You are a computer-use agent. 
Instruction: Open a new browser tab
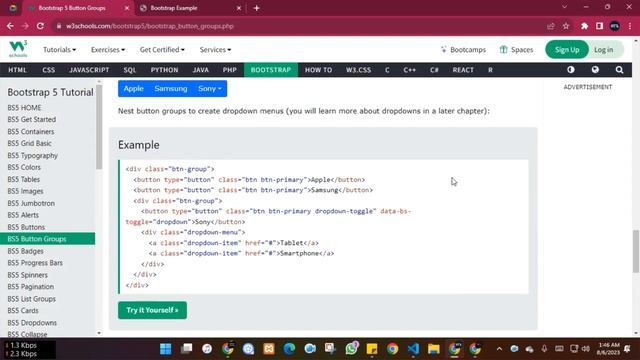[256, 8]
